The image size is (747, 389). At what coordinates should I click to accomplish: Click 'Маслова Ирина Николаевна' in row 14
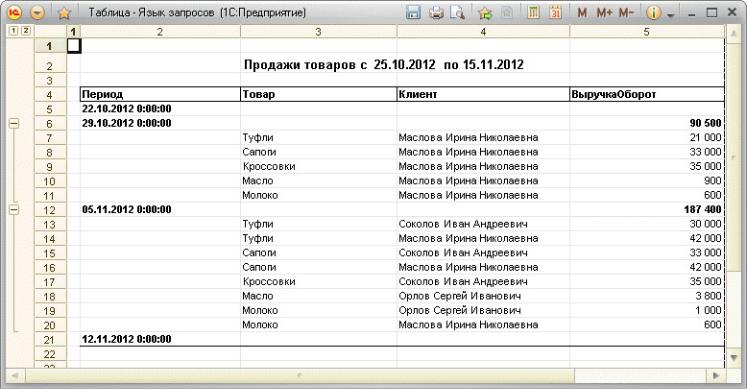[468, 238]
